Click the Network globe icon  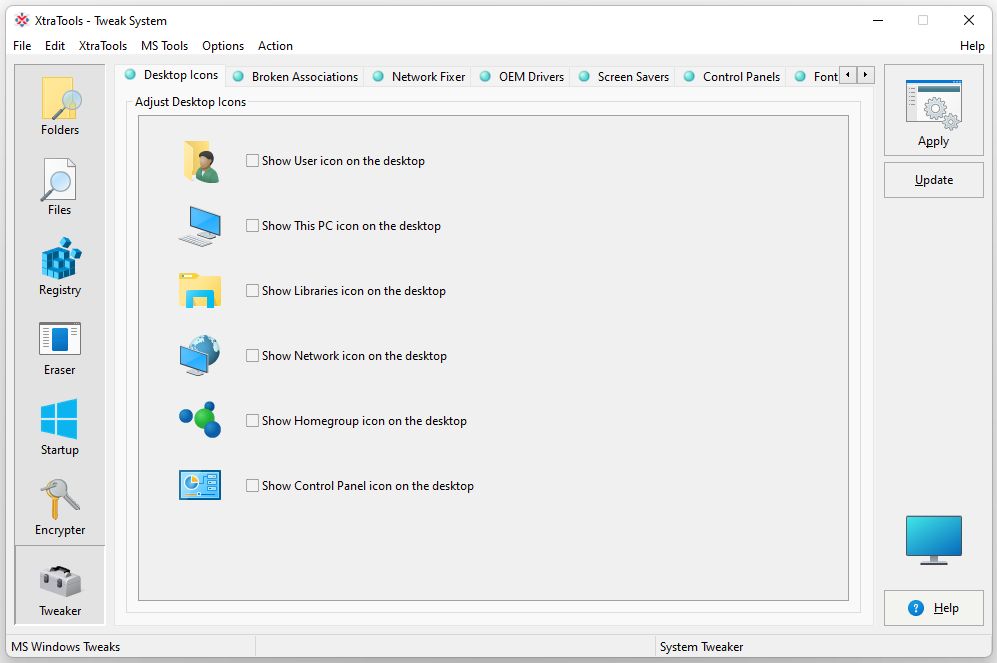coord(200,355)
